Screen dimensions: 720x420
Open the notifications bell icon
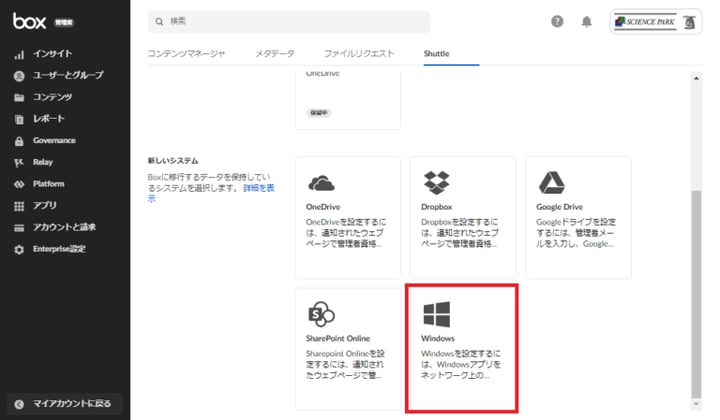point(586,22)
